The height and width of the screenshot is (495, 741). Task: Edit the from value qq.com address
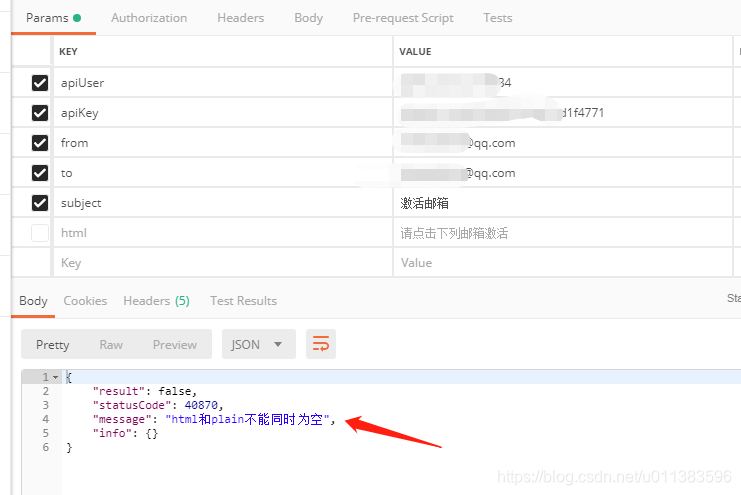tap(563, 143)
